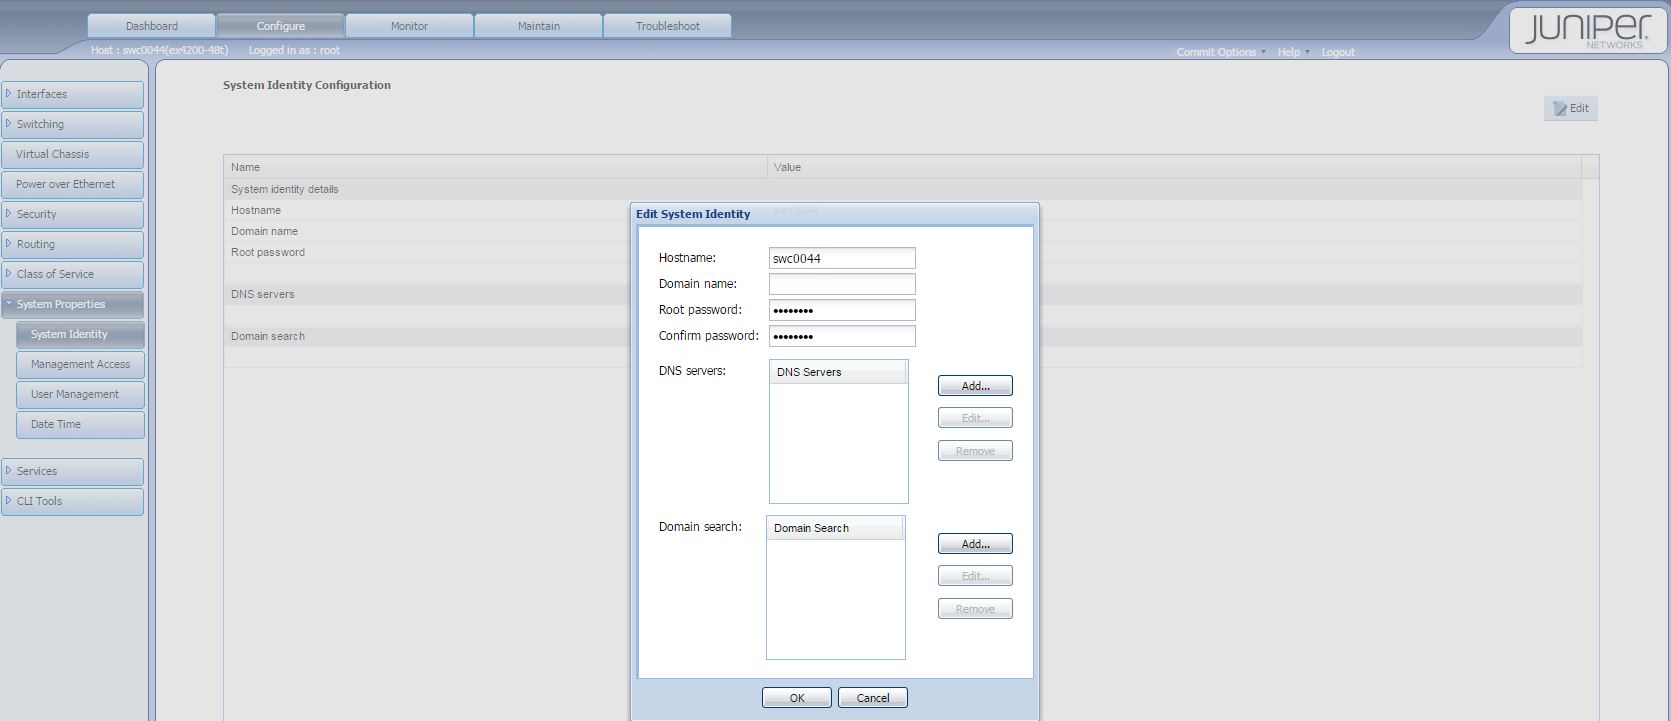Focus the Domain name text field
This screenshot has height=721, width=1671.
[x=841, y=284]
